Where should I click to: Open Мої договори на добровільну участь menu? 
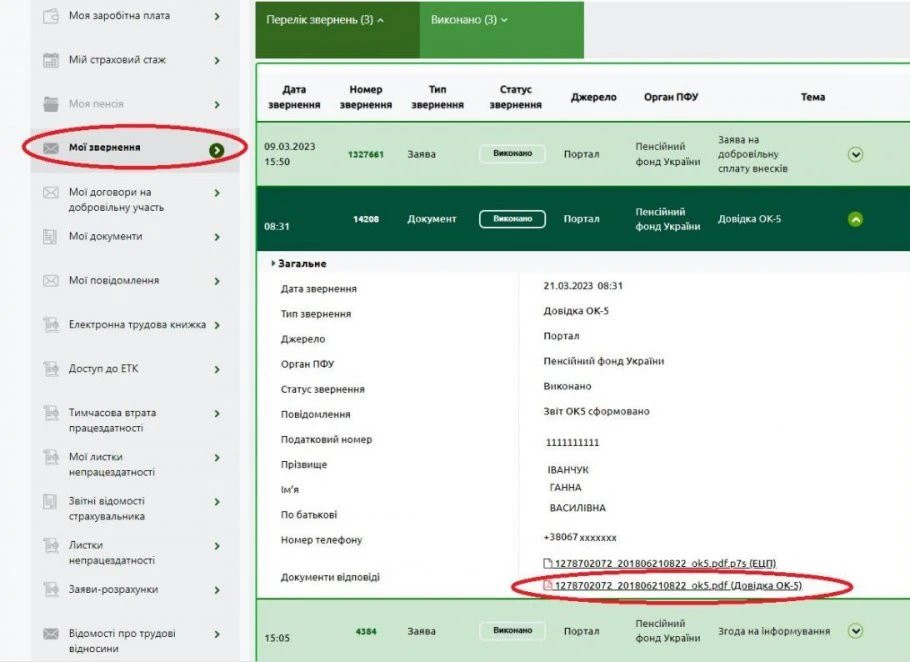[x=116, y=199]
